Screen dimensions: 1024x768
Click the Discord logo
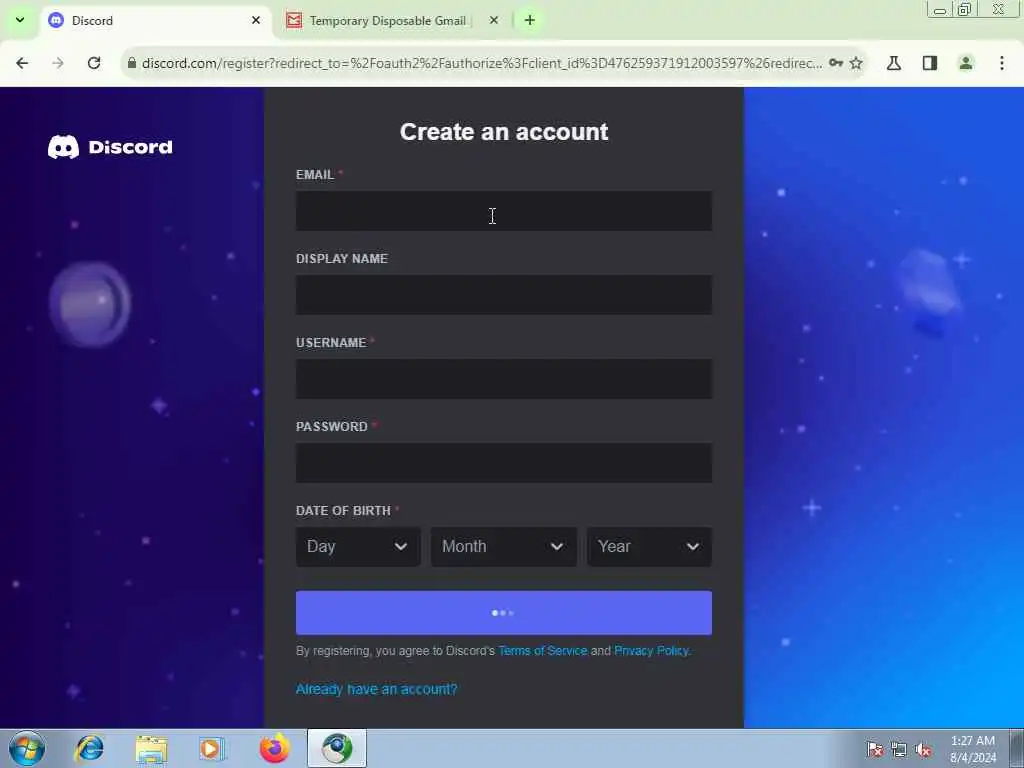[110, 147]
